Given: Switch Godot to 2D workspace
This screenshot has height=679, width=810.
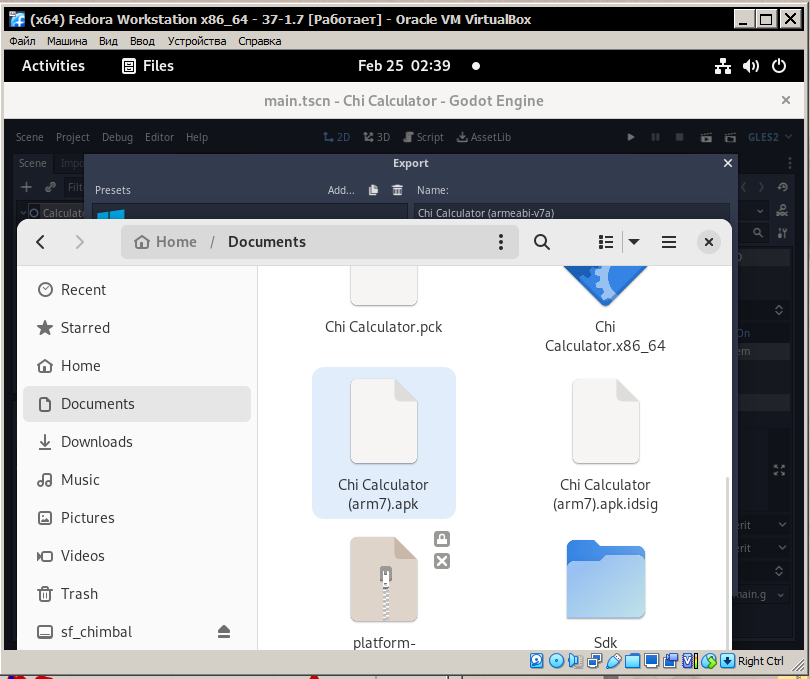Looking at the screenshot, I should tap(336, 137).
